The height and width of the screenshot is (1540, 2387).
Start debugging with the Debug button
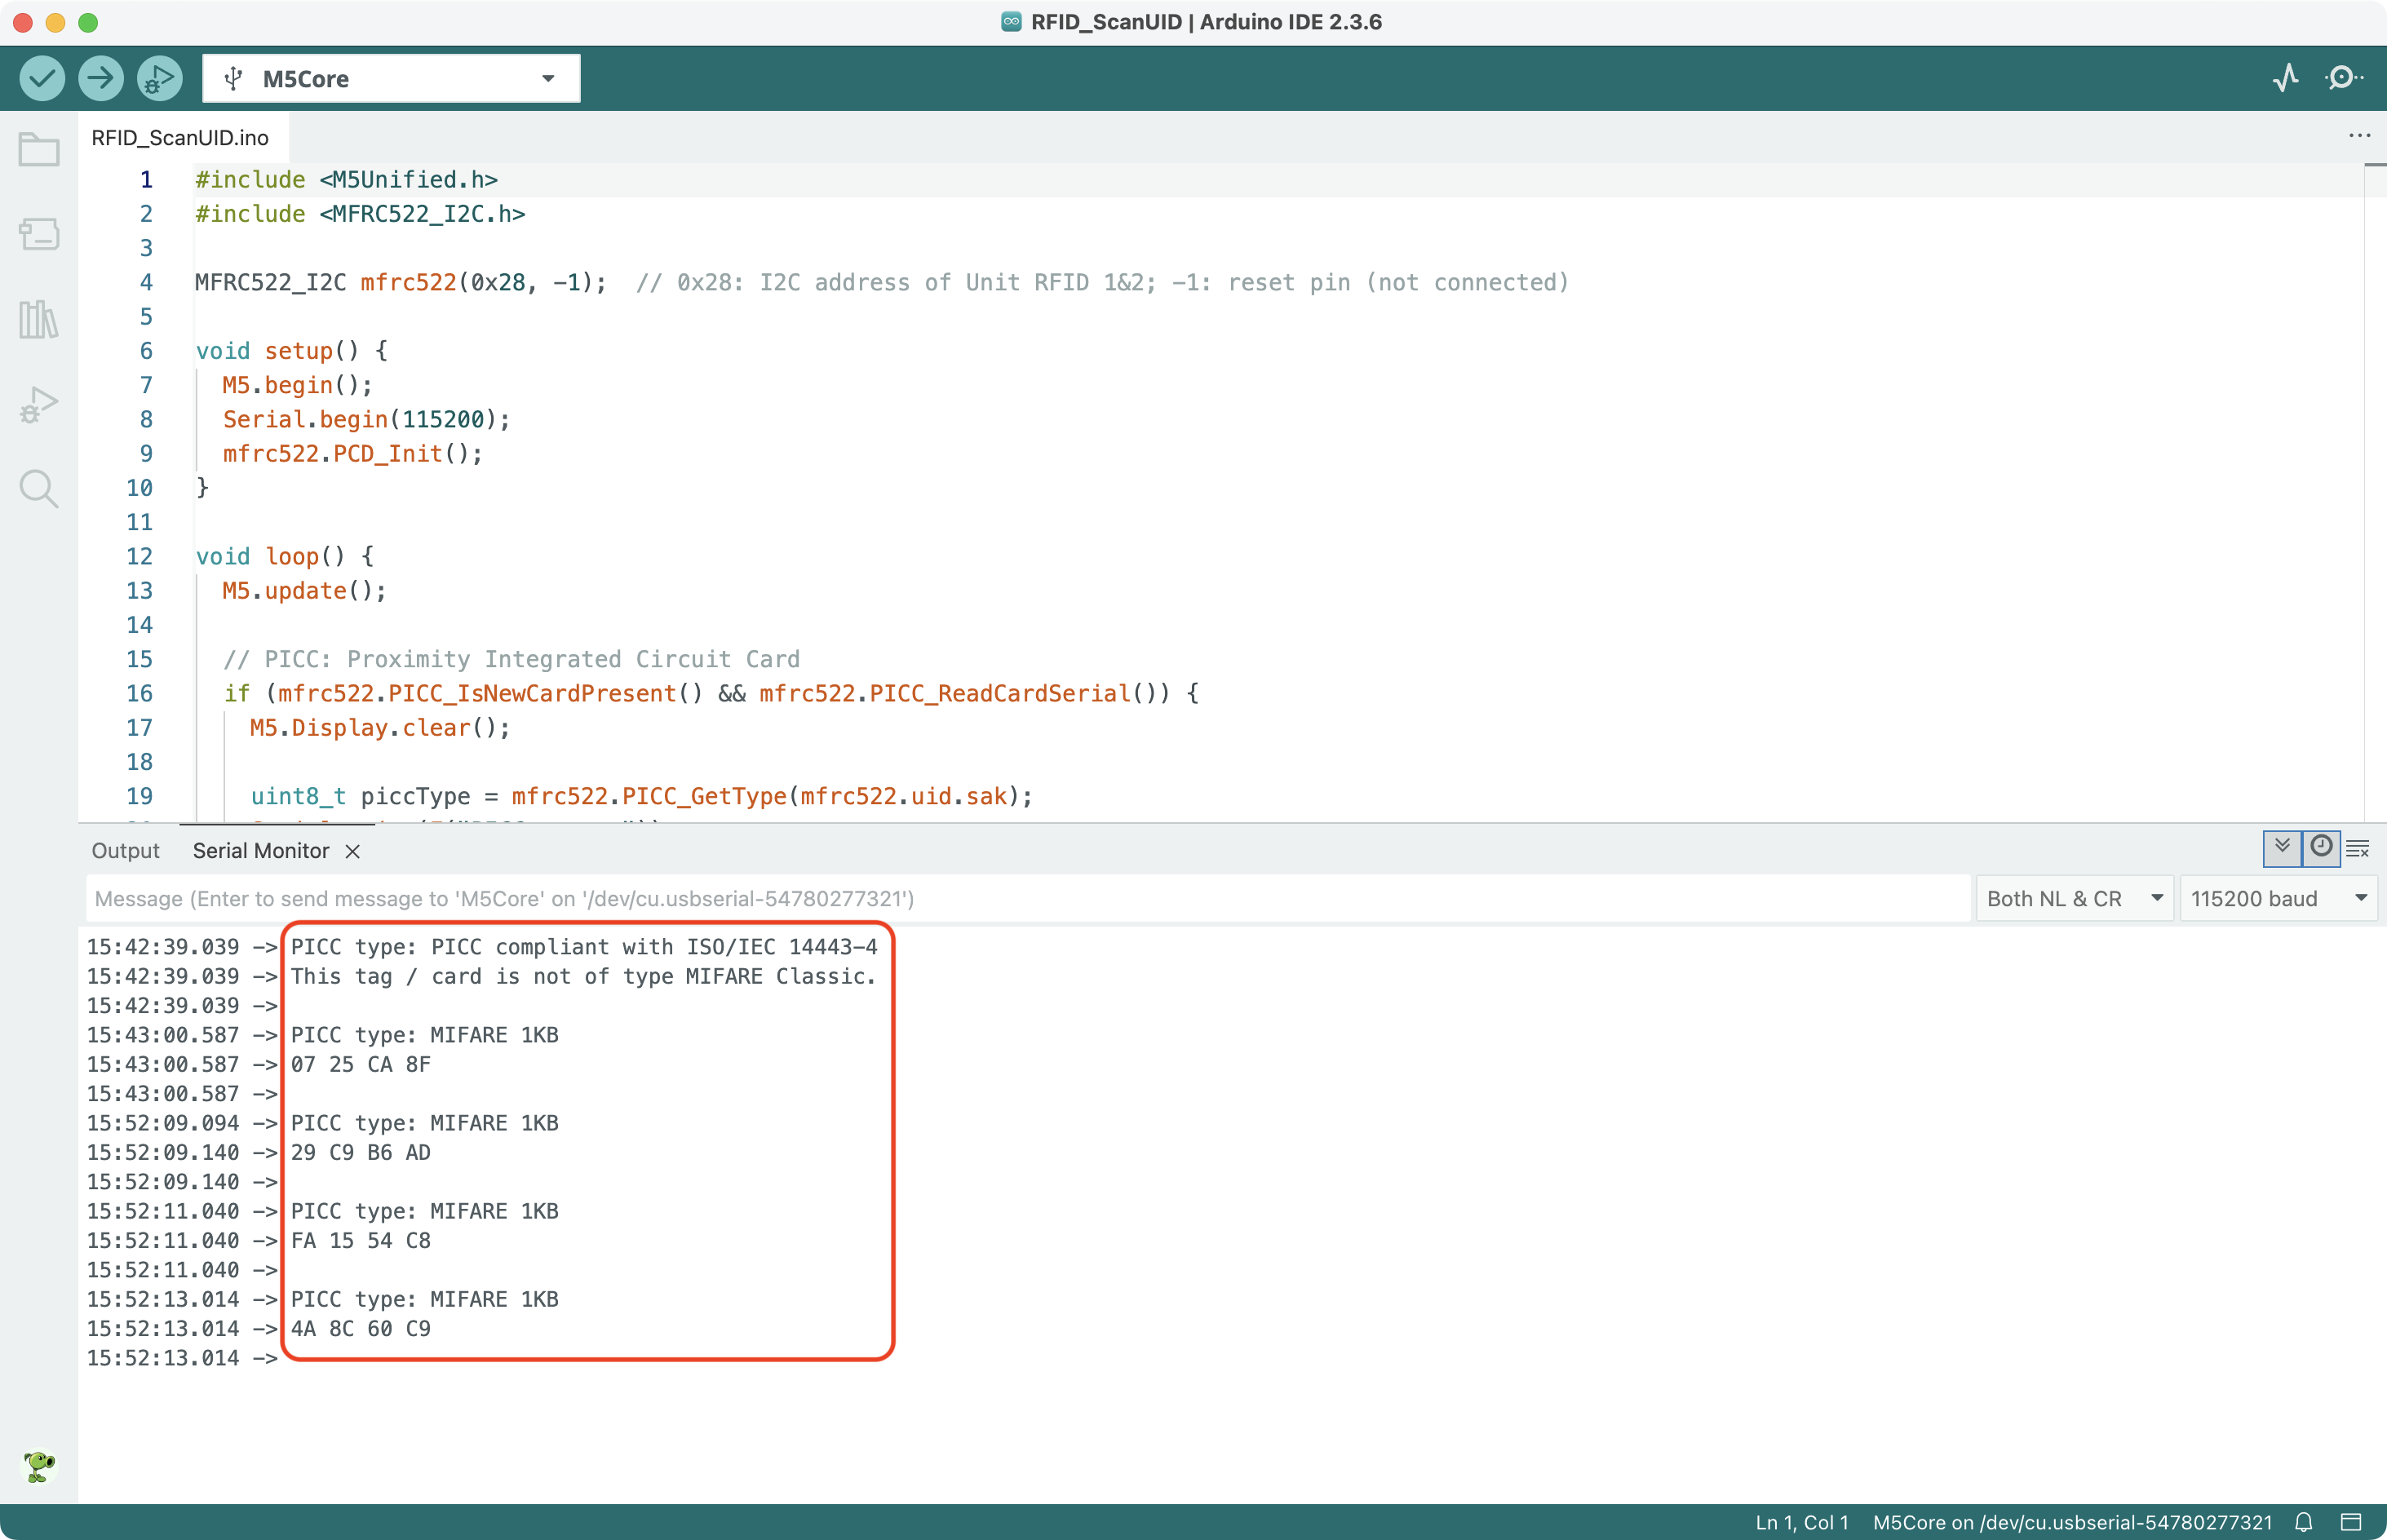pos(159,78)
